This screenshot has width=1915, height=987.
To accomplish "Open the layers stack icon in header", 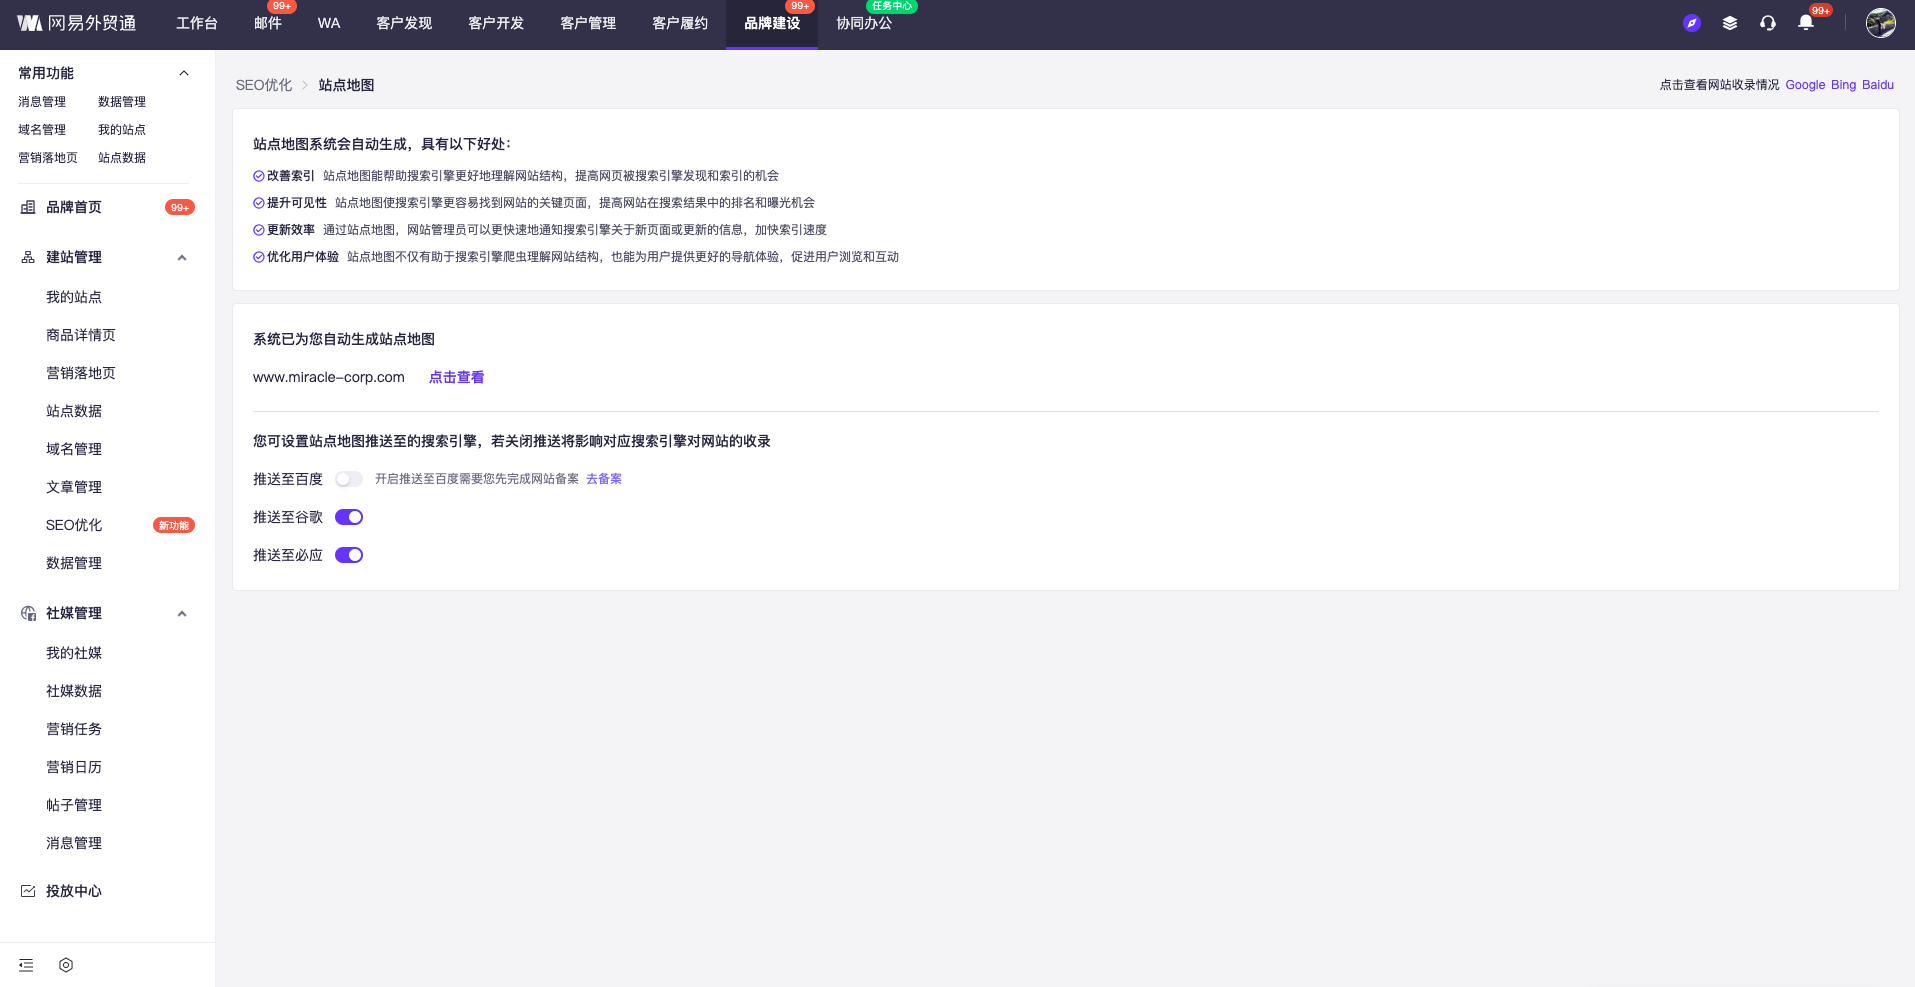I will point(1730,23).
